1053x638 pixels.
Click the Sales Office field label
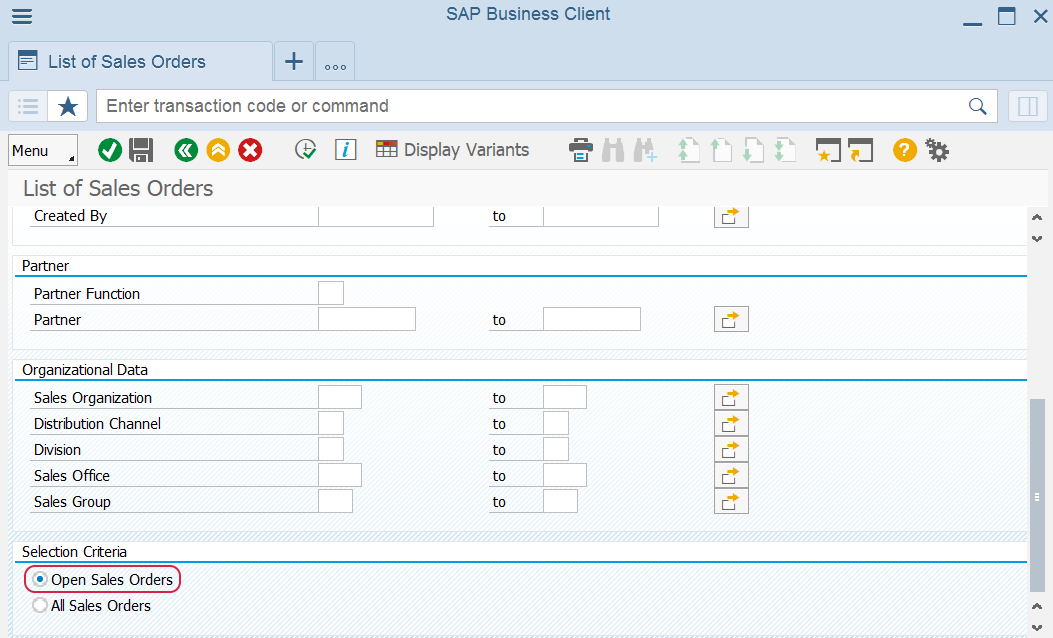pos(72,475)
